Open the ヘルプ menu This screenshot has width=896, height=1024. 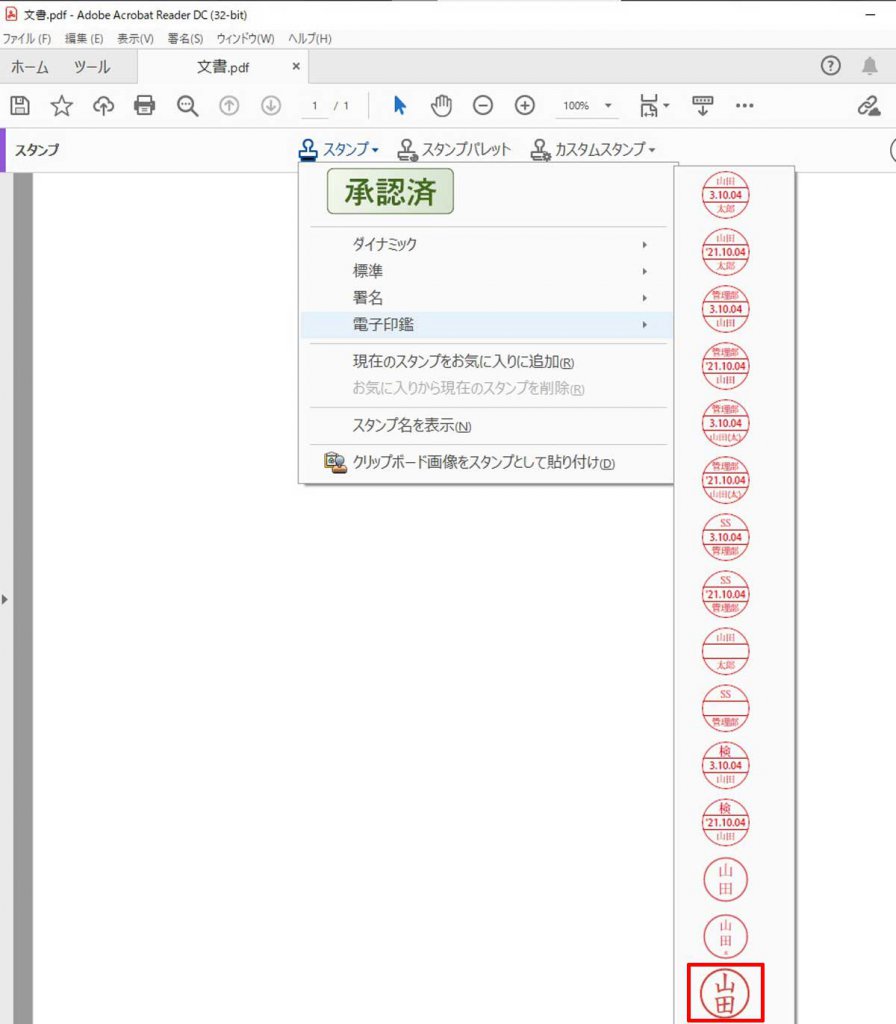[x=310, y=39]
